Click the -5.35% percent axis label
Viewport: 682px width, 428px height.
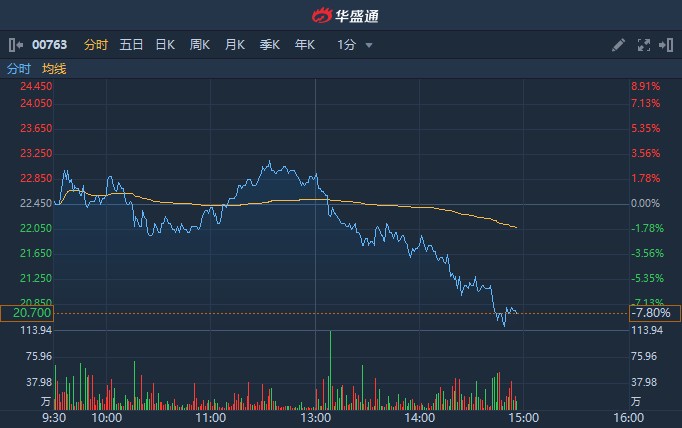(647, 278)
